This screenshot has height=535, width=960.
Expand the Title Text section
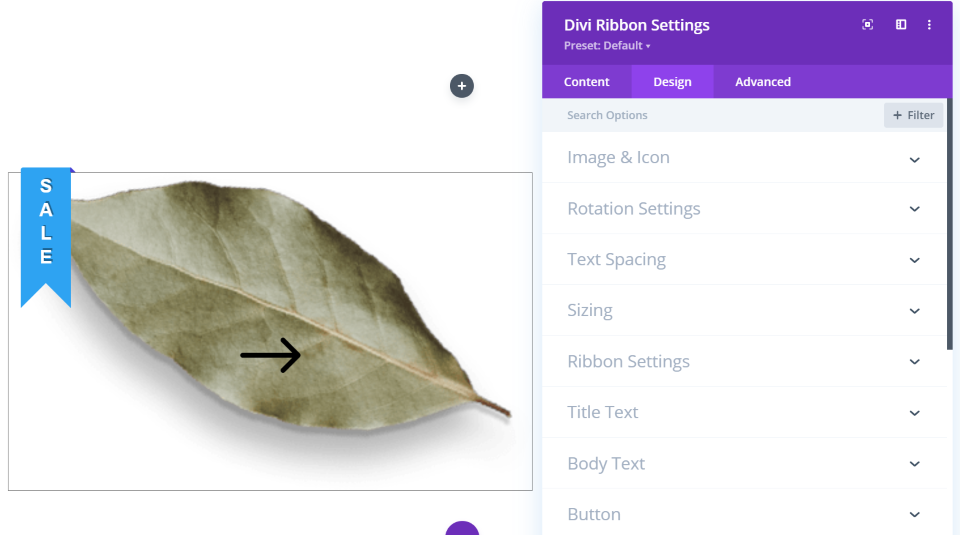tap(744, 413)
